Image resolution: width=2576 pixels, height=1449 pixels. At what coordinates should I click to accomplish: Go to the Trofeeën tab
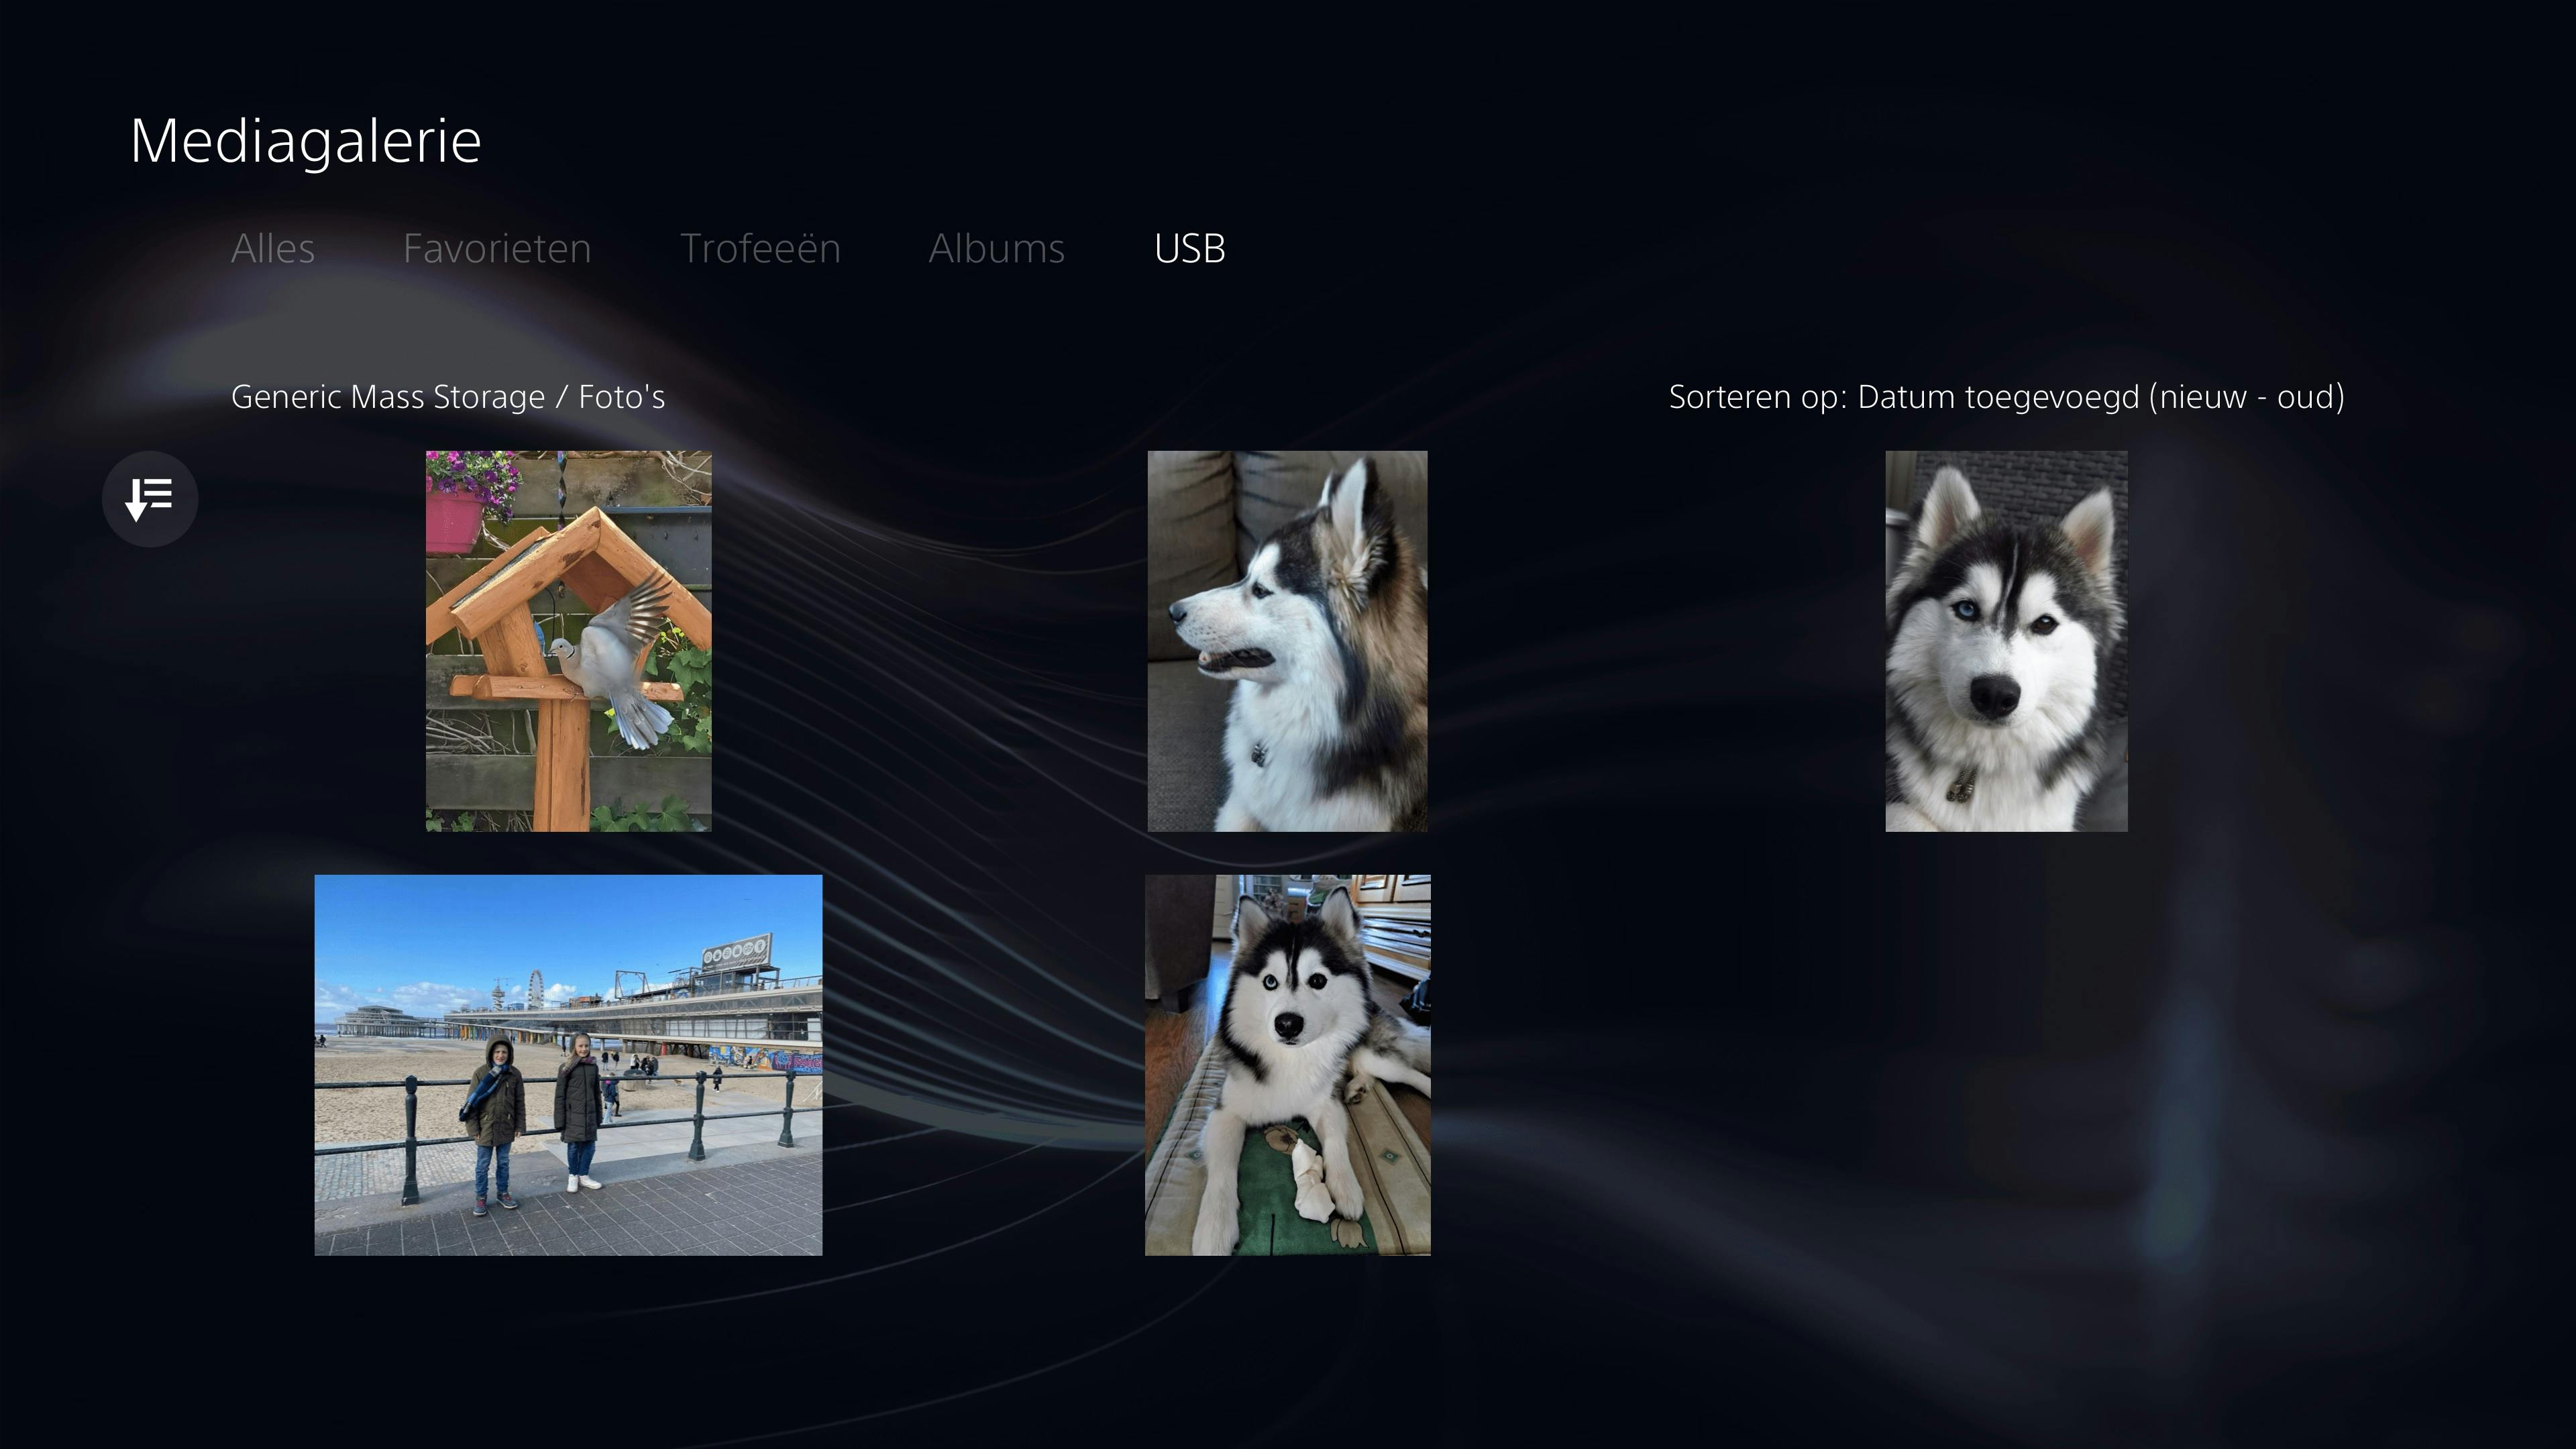760,248
